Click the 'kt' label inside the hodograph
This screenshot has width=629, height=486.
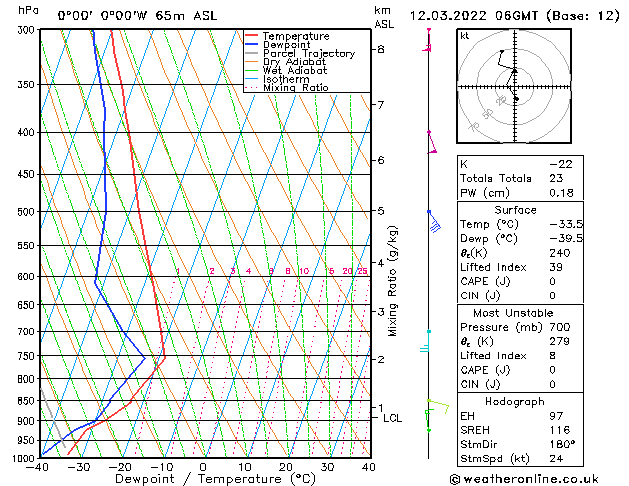point(465,36)
